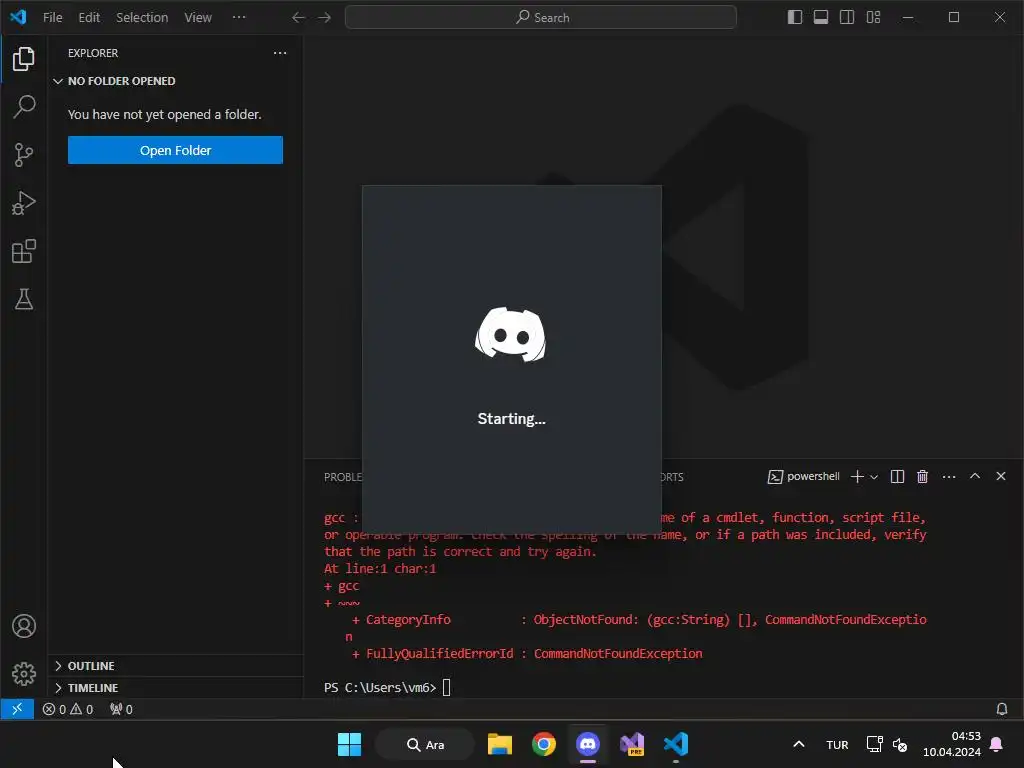Open Google Chrome from taskbar
This screenshot has width=1024, height=768.
(x=544, y=744)
